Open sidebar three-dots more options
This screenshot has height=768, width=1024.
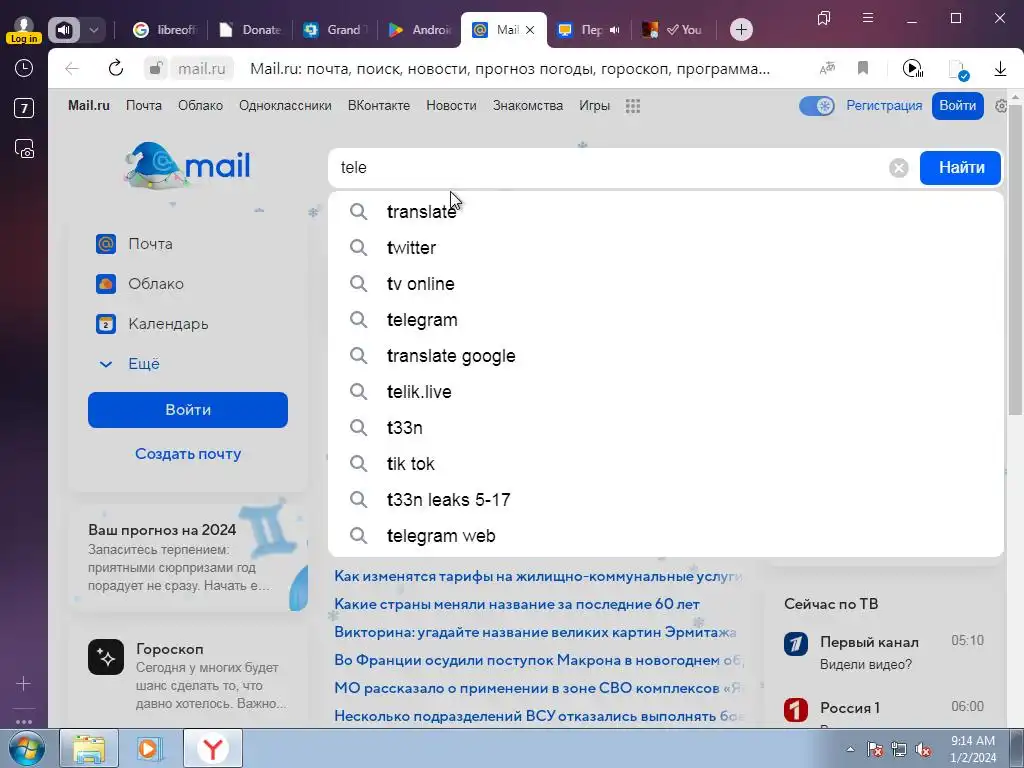click(24, 722)
